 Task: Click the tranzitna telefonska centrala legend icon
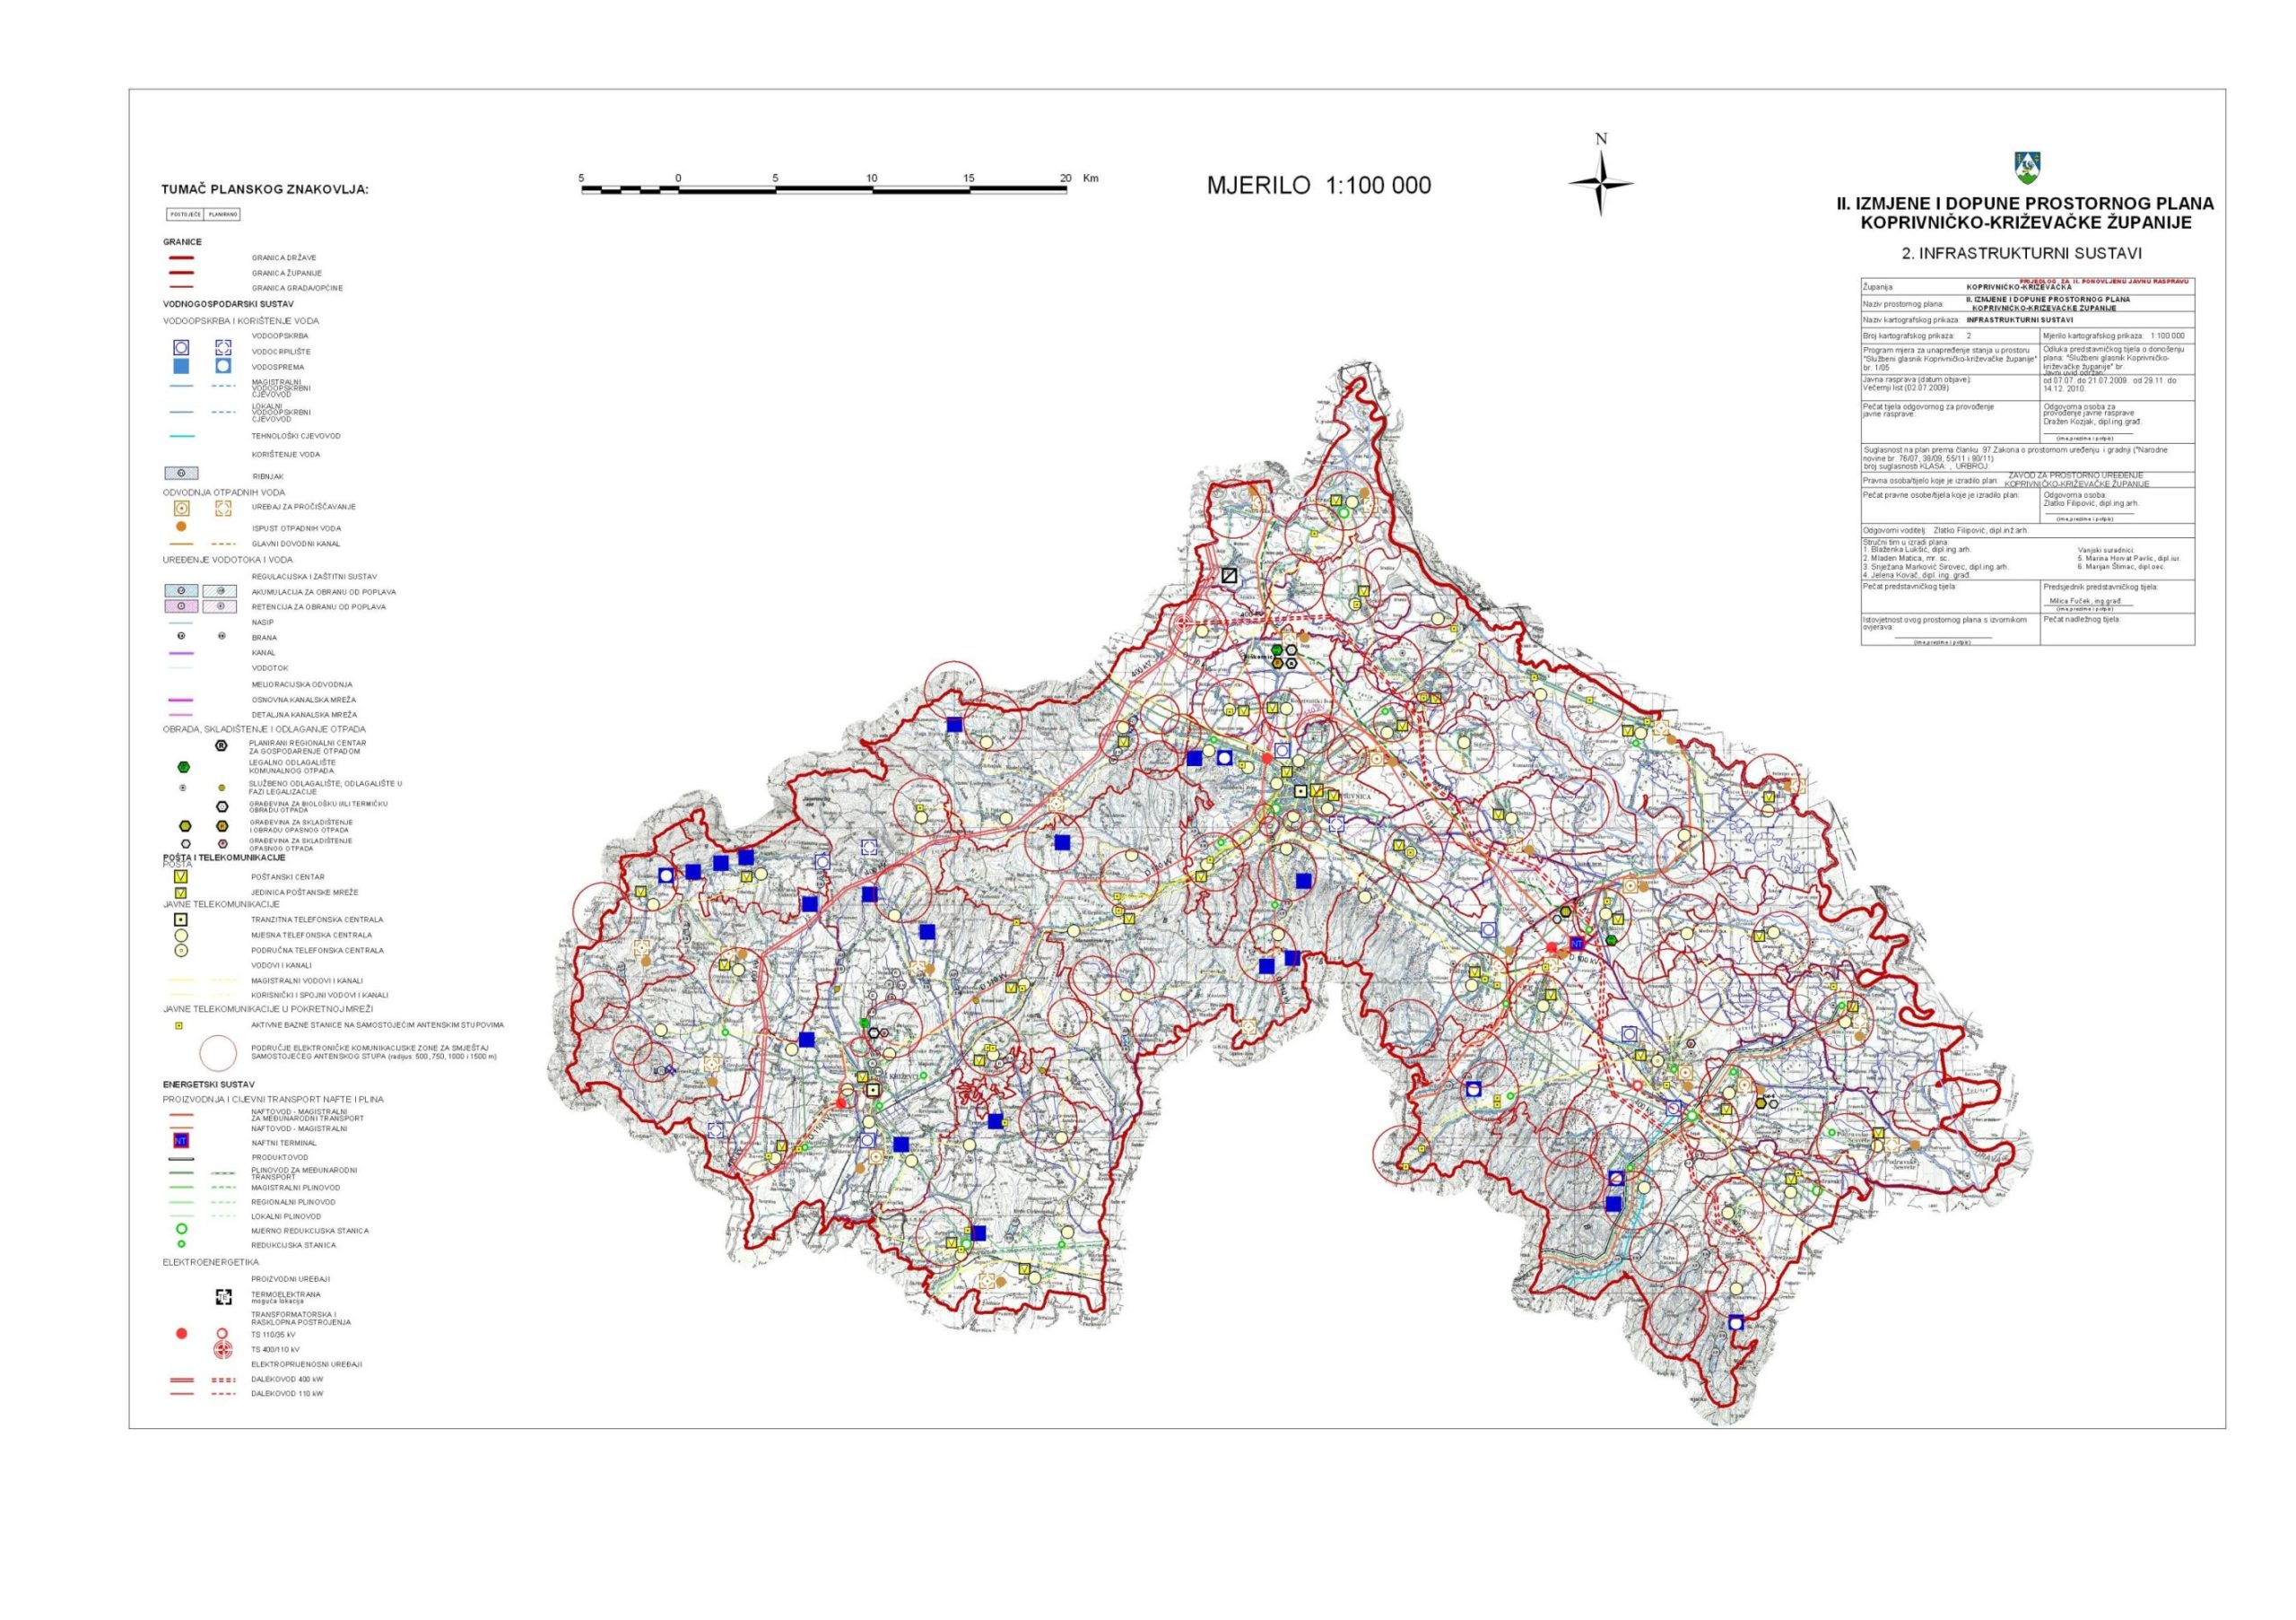coord(181,919)
